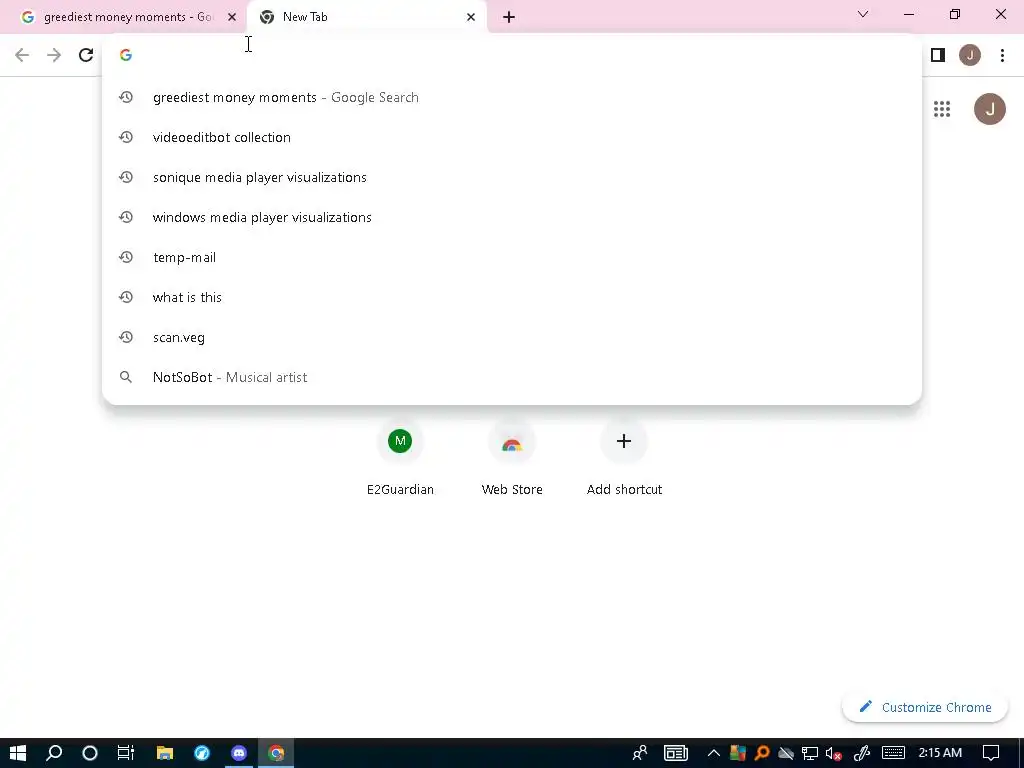Select the 'temp-mail' suggestion
Viewport: 1024px width, 768px height.
512,257
